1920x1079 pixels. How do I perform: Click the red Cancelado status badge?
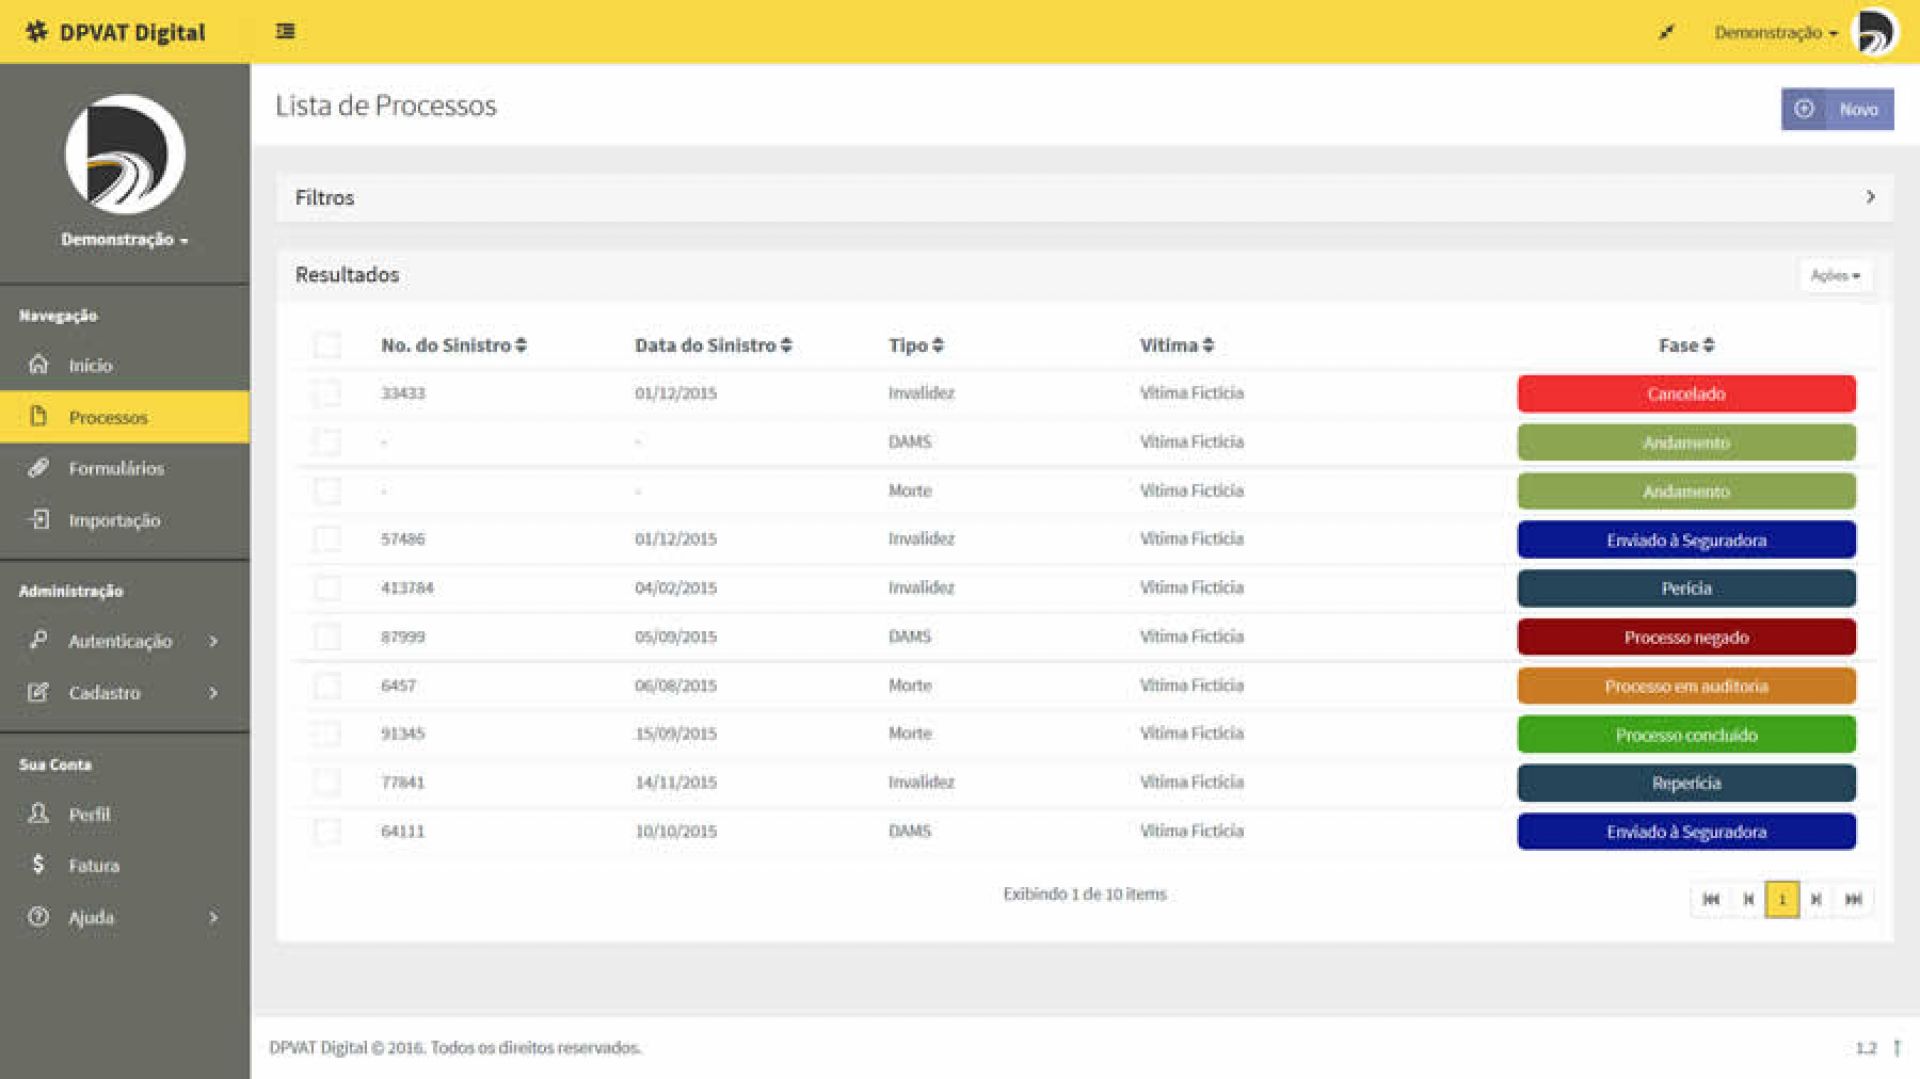tap(1686, 394)
